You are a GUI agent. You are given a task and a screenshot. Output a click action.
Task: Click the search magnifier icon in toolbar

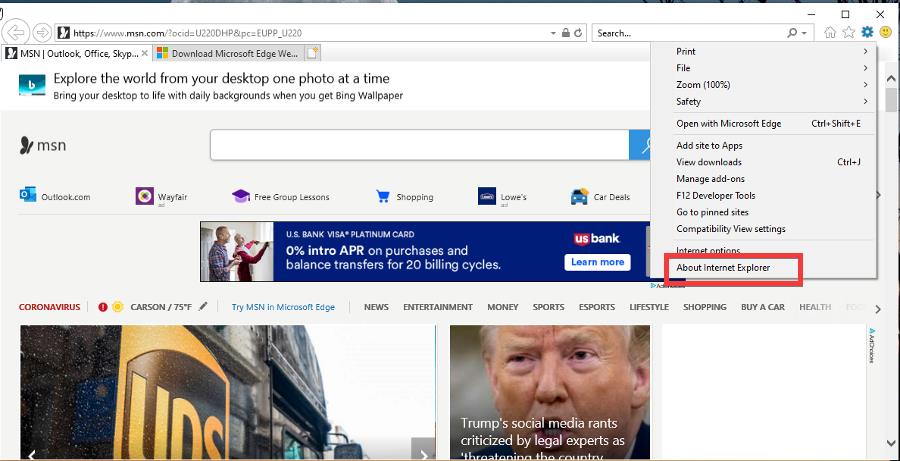[x=792, y=33]
